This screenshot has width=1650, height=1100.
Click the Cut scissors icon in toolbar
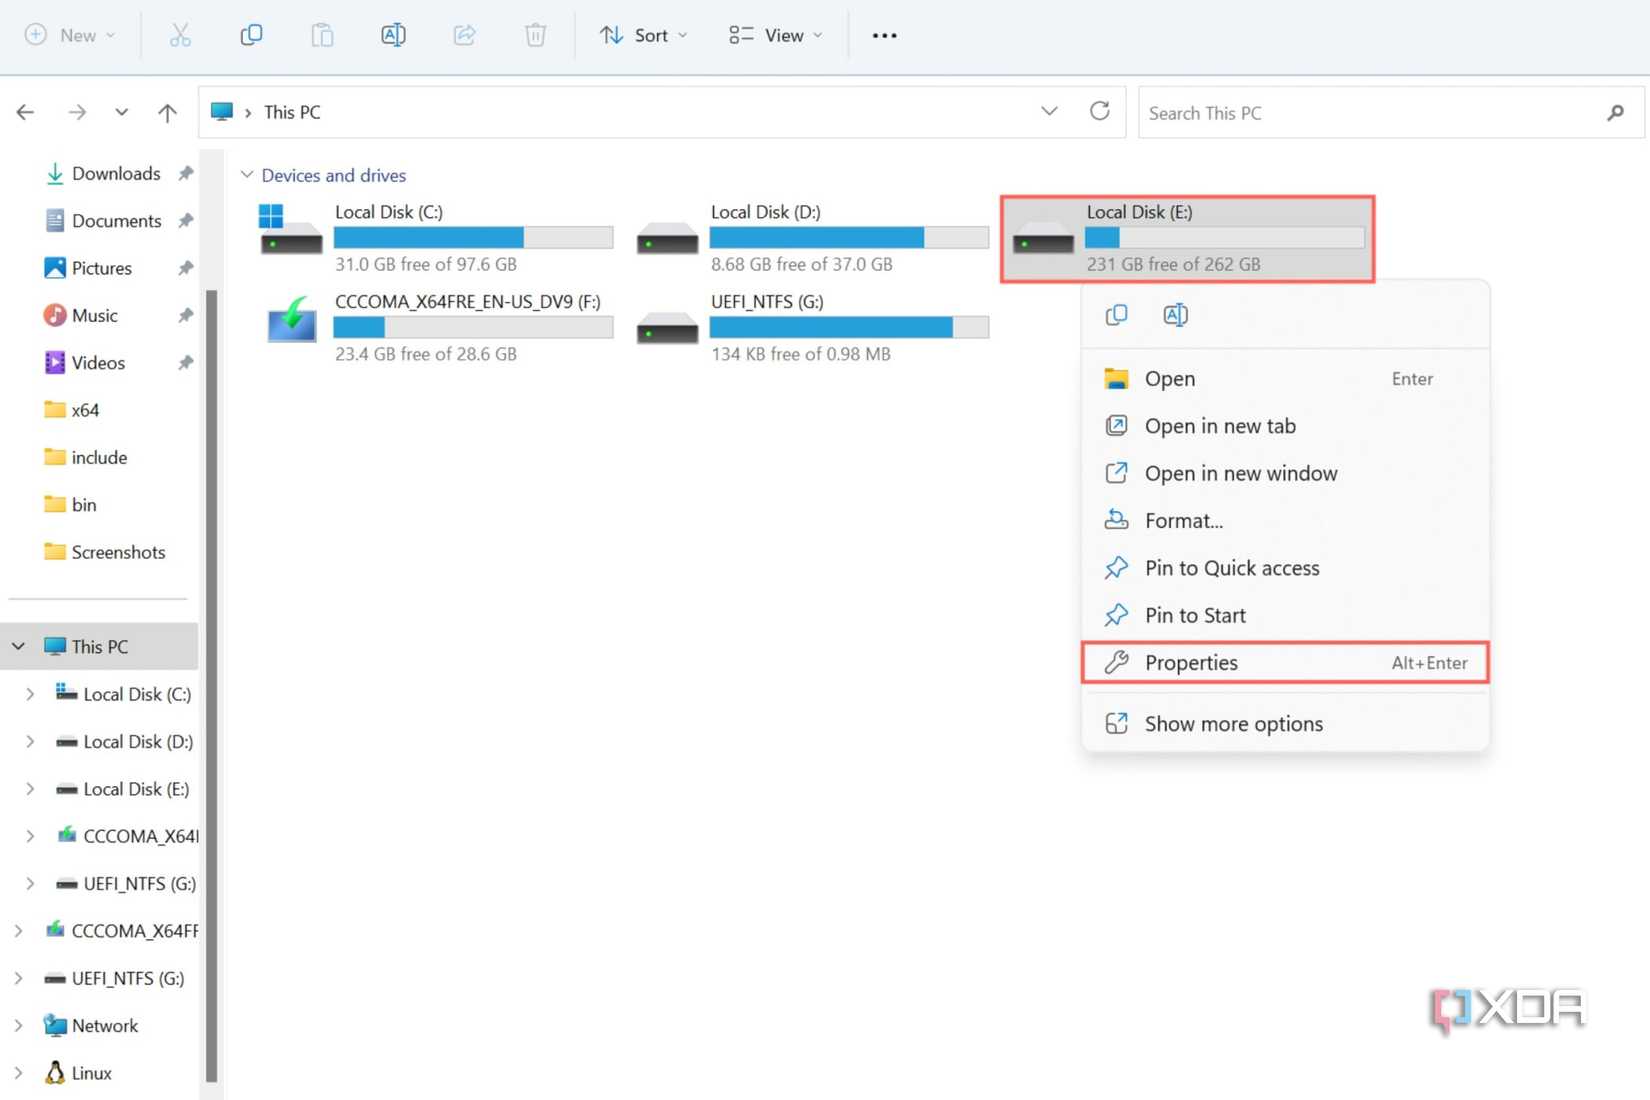(180, 35)
